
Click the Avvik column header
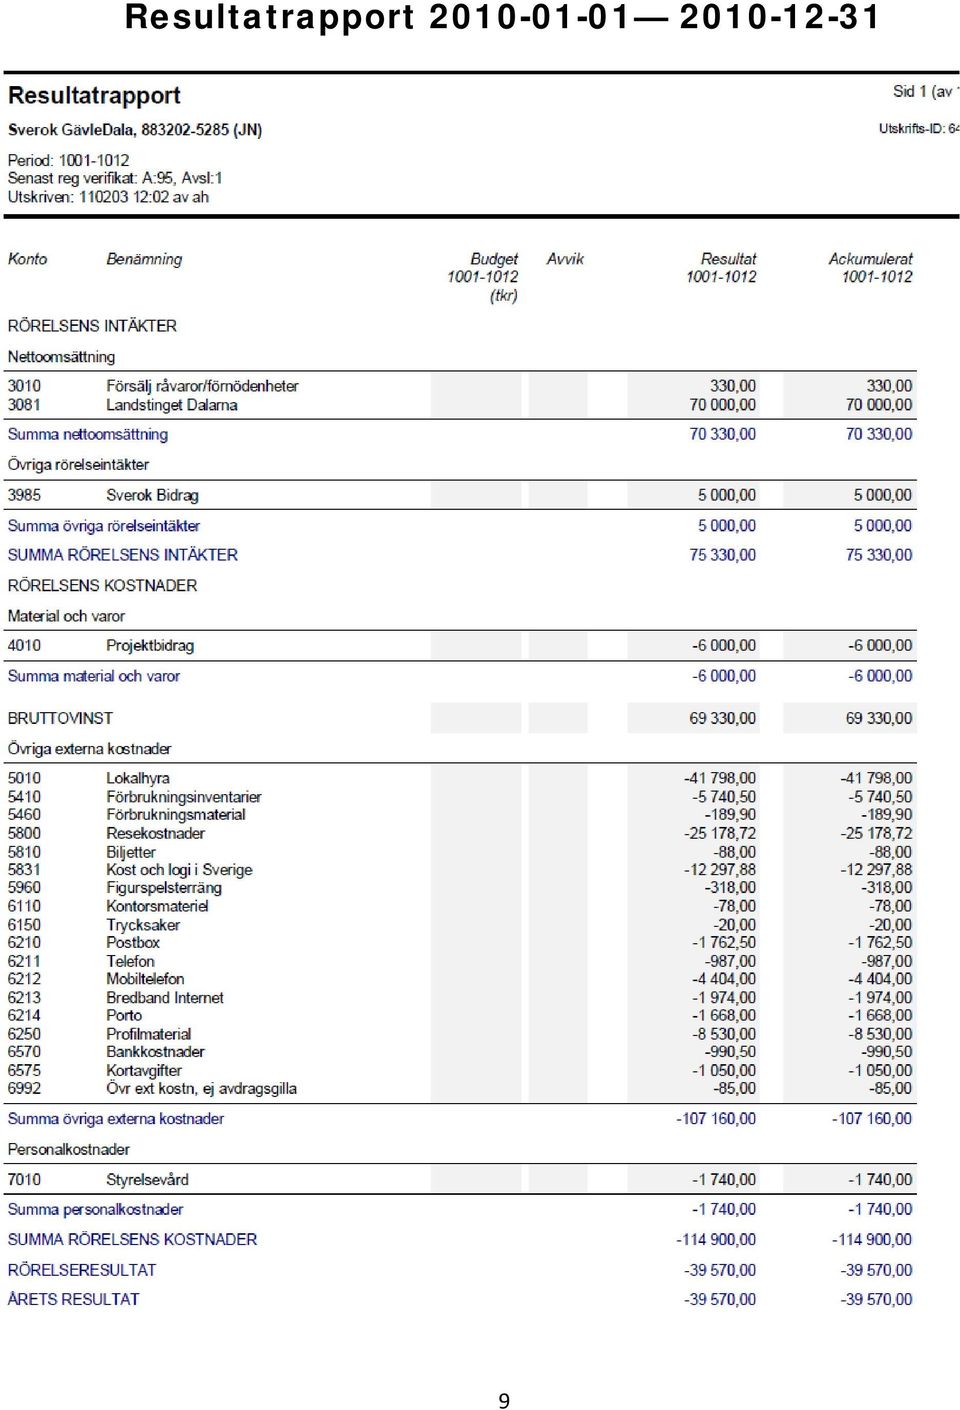[565, 259]
